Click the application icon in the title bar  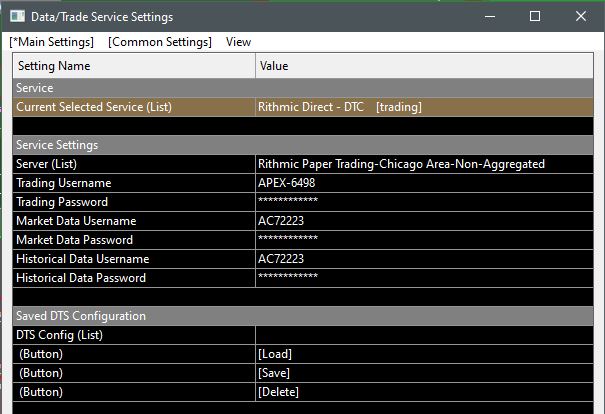(x=17, y=16)
